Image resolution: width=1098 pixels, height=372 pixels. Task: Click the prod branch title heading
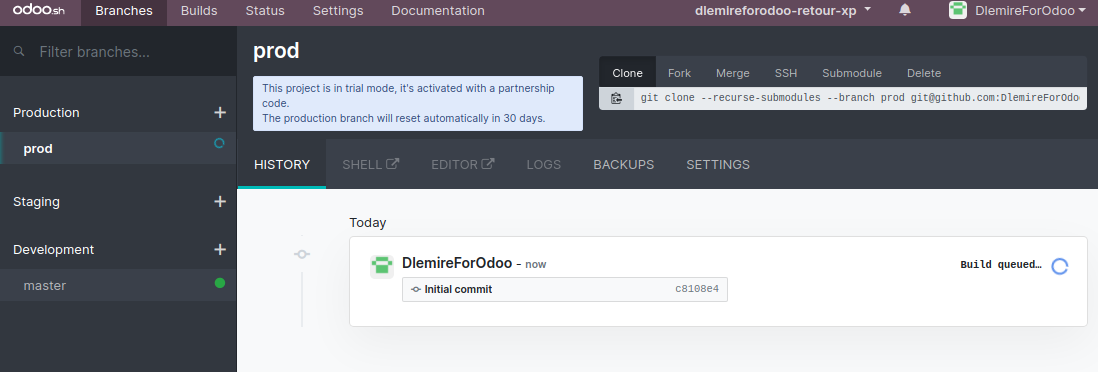coord(276,50)
